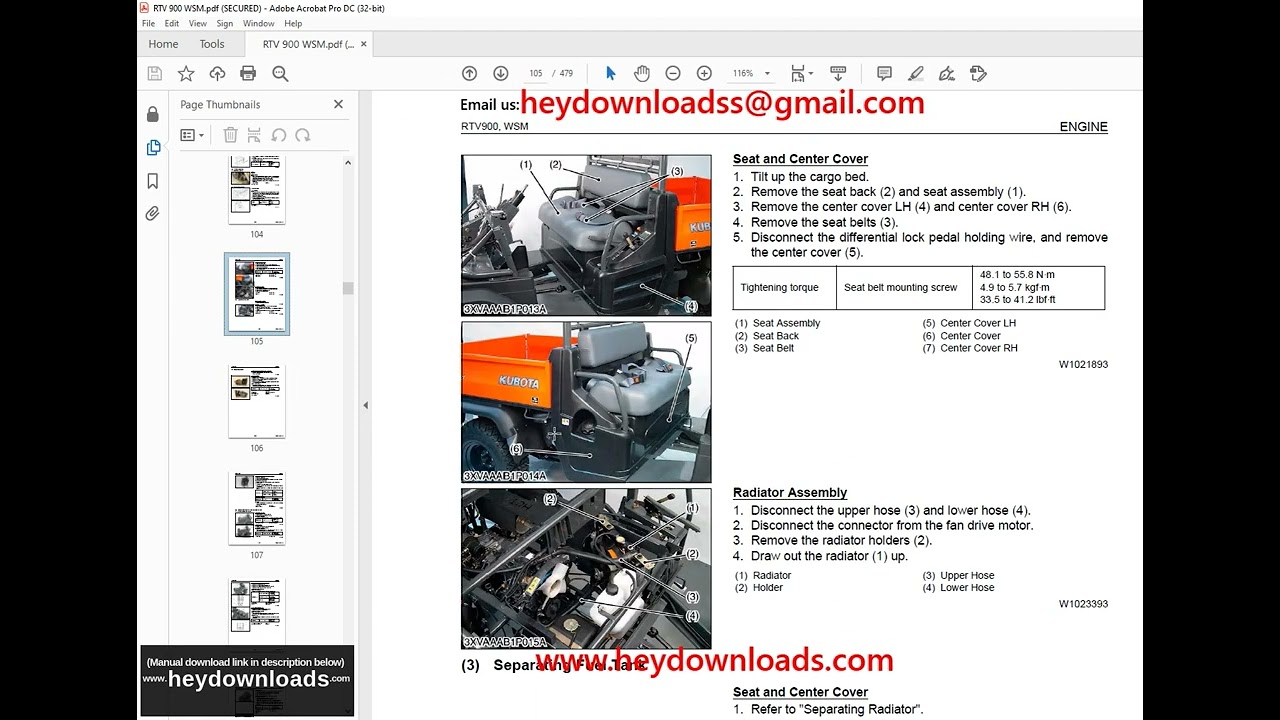Screen dimensions: 1280x720
Task: Choose the arrow selection tool
Action: (611, 73)
